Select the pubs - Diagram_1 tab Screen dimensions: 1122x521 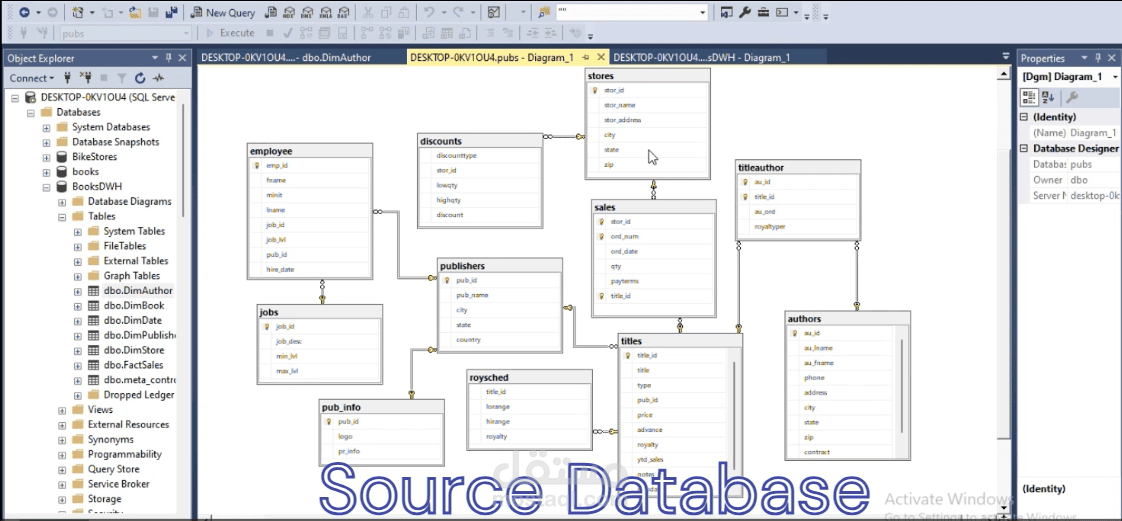point(492,58)
